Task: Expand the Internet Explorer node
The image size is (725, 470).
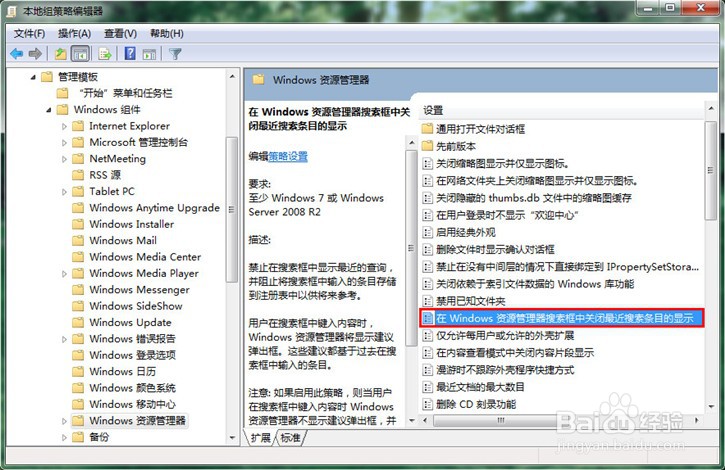Action: tap(64, 126)
